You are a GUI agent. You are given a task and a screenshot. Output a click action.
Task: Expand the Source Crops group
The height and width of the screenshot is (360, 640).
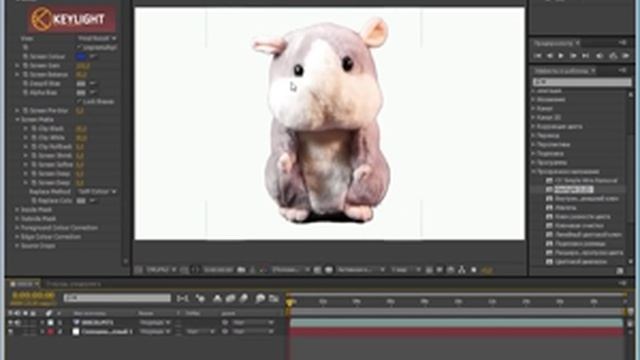(17, 246)
